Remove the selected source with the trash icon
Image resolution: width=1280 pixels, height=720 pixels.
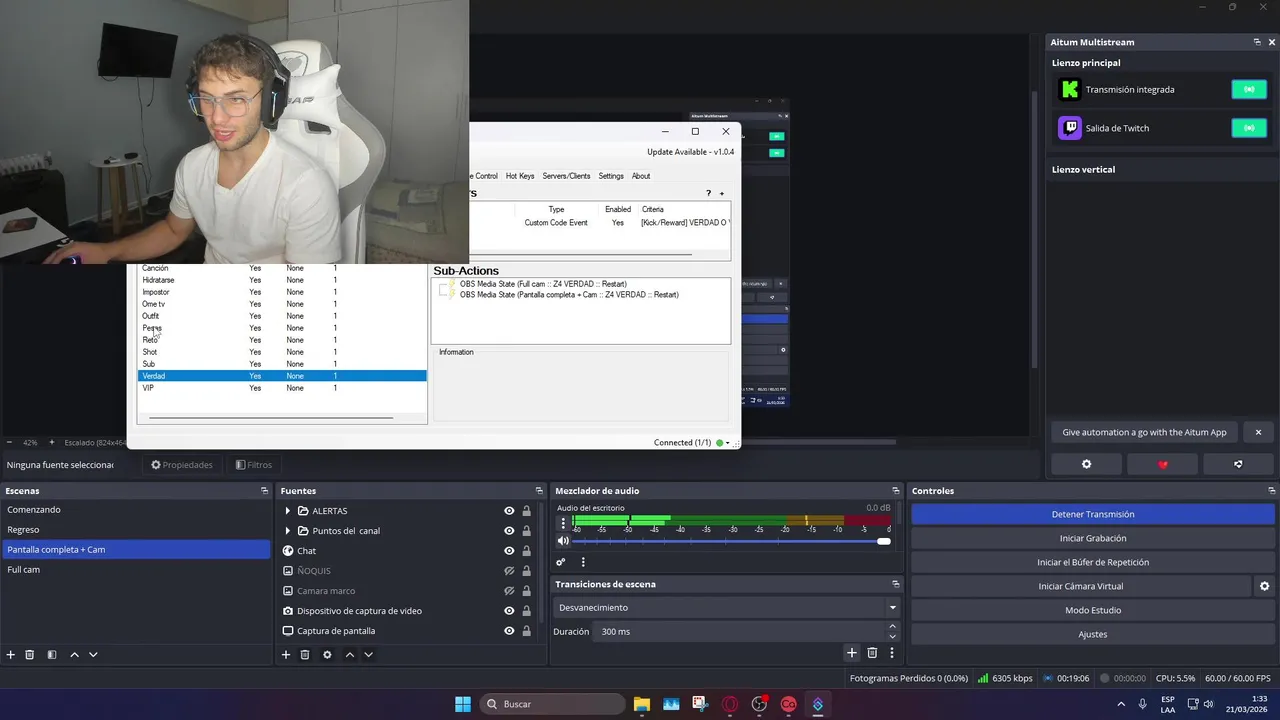[305, 654]
